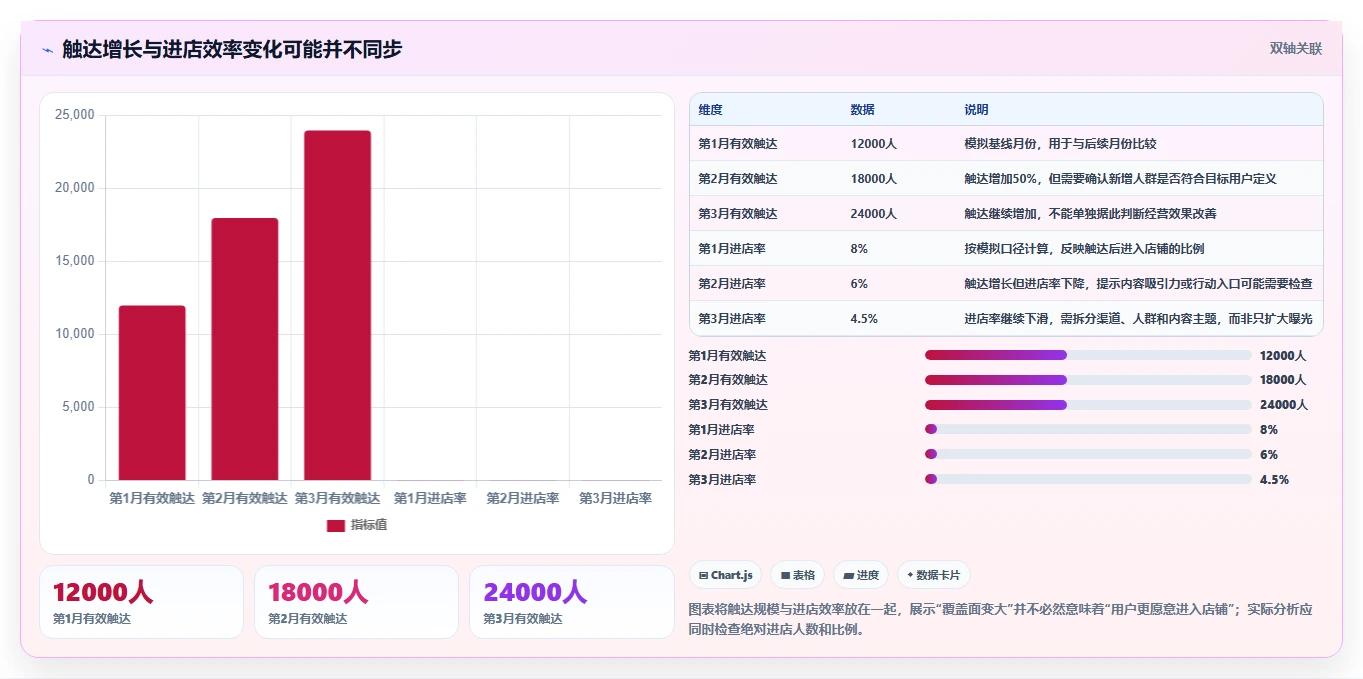Click y-axis label 25,000
This screenshot has width=1363, height=679.
(x=75, y=115)
